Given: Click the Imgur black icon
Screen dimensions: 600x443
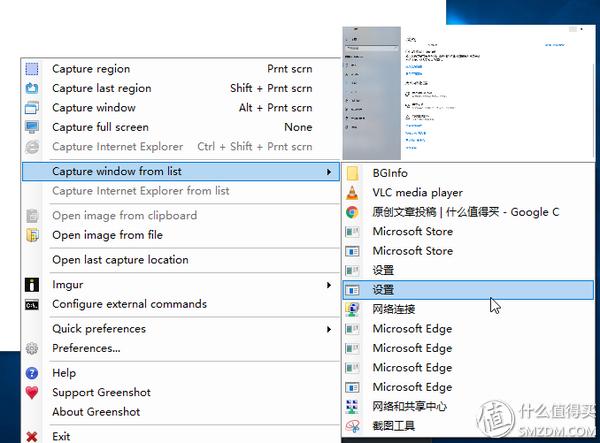Looking at the screenshot, I should coord(32,285).
